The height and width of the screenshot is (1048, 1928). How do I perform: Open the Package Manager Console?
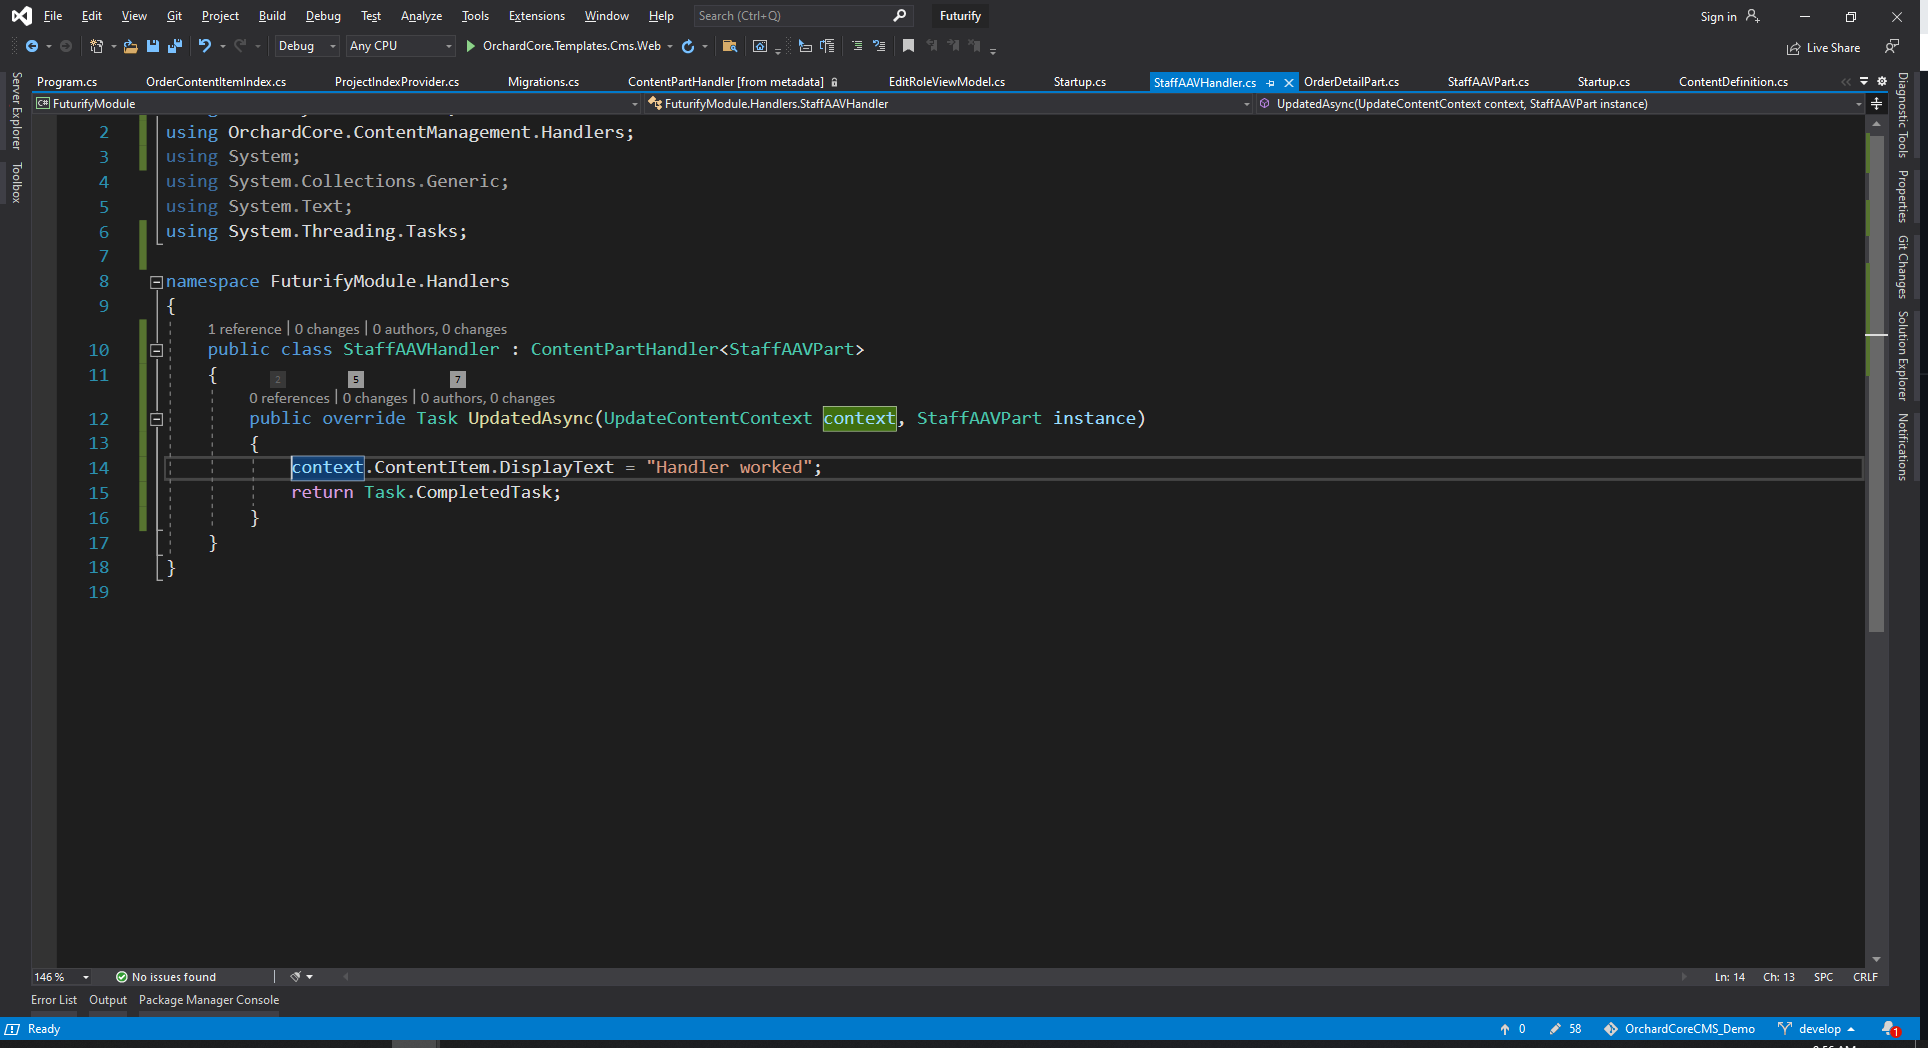(208, 999)
